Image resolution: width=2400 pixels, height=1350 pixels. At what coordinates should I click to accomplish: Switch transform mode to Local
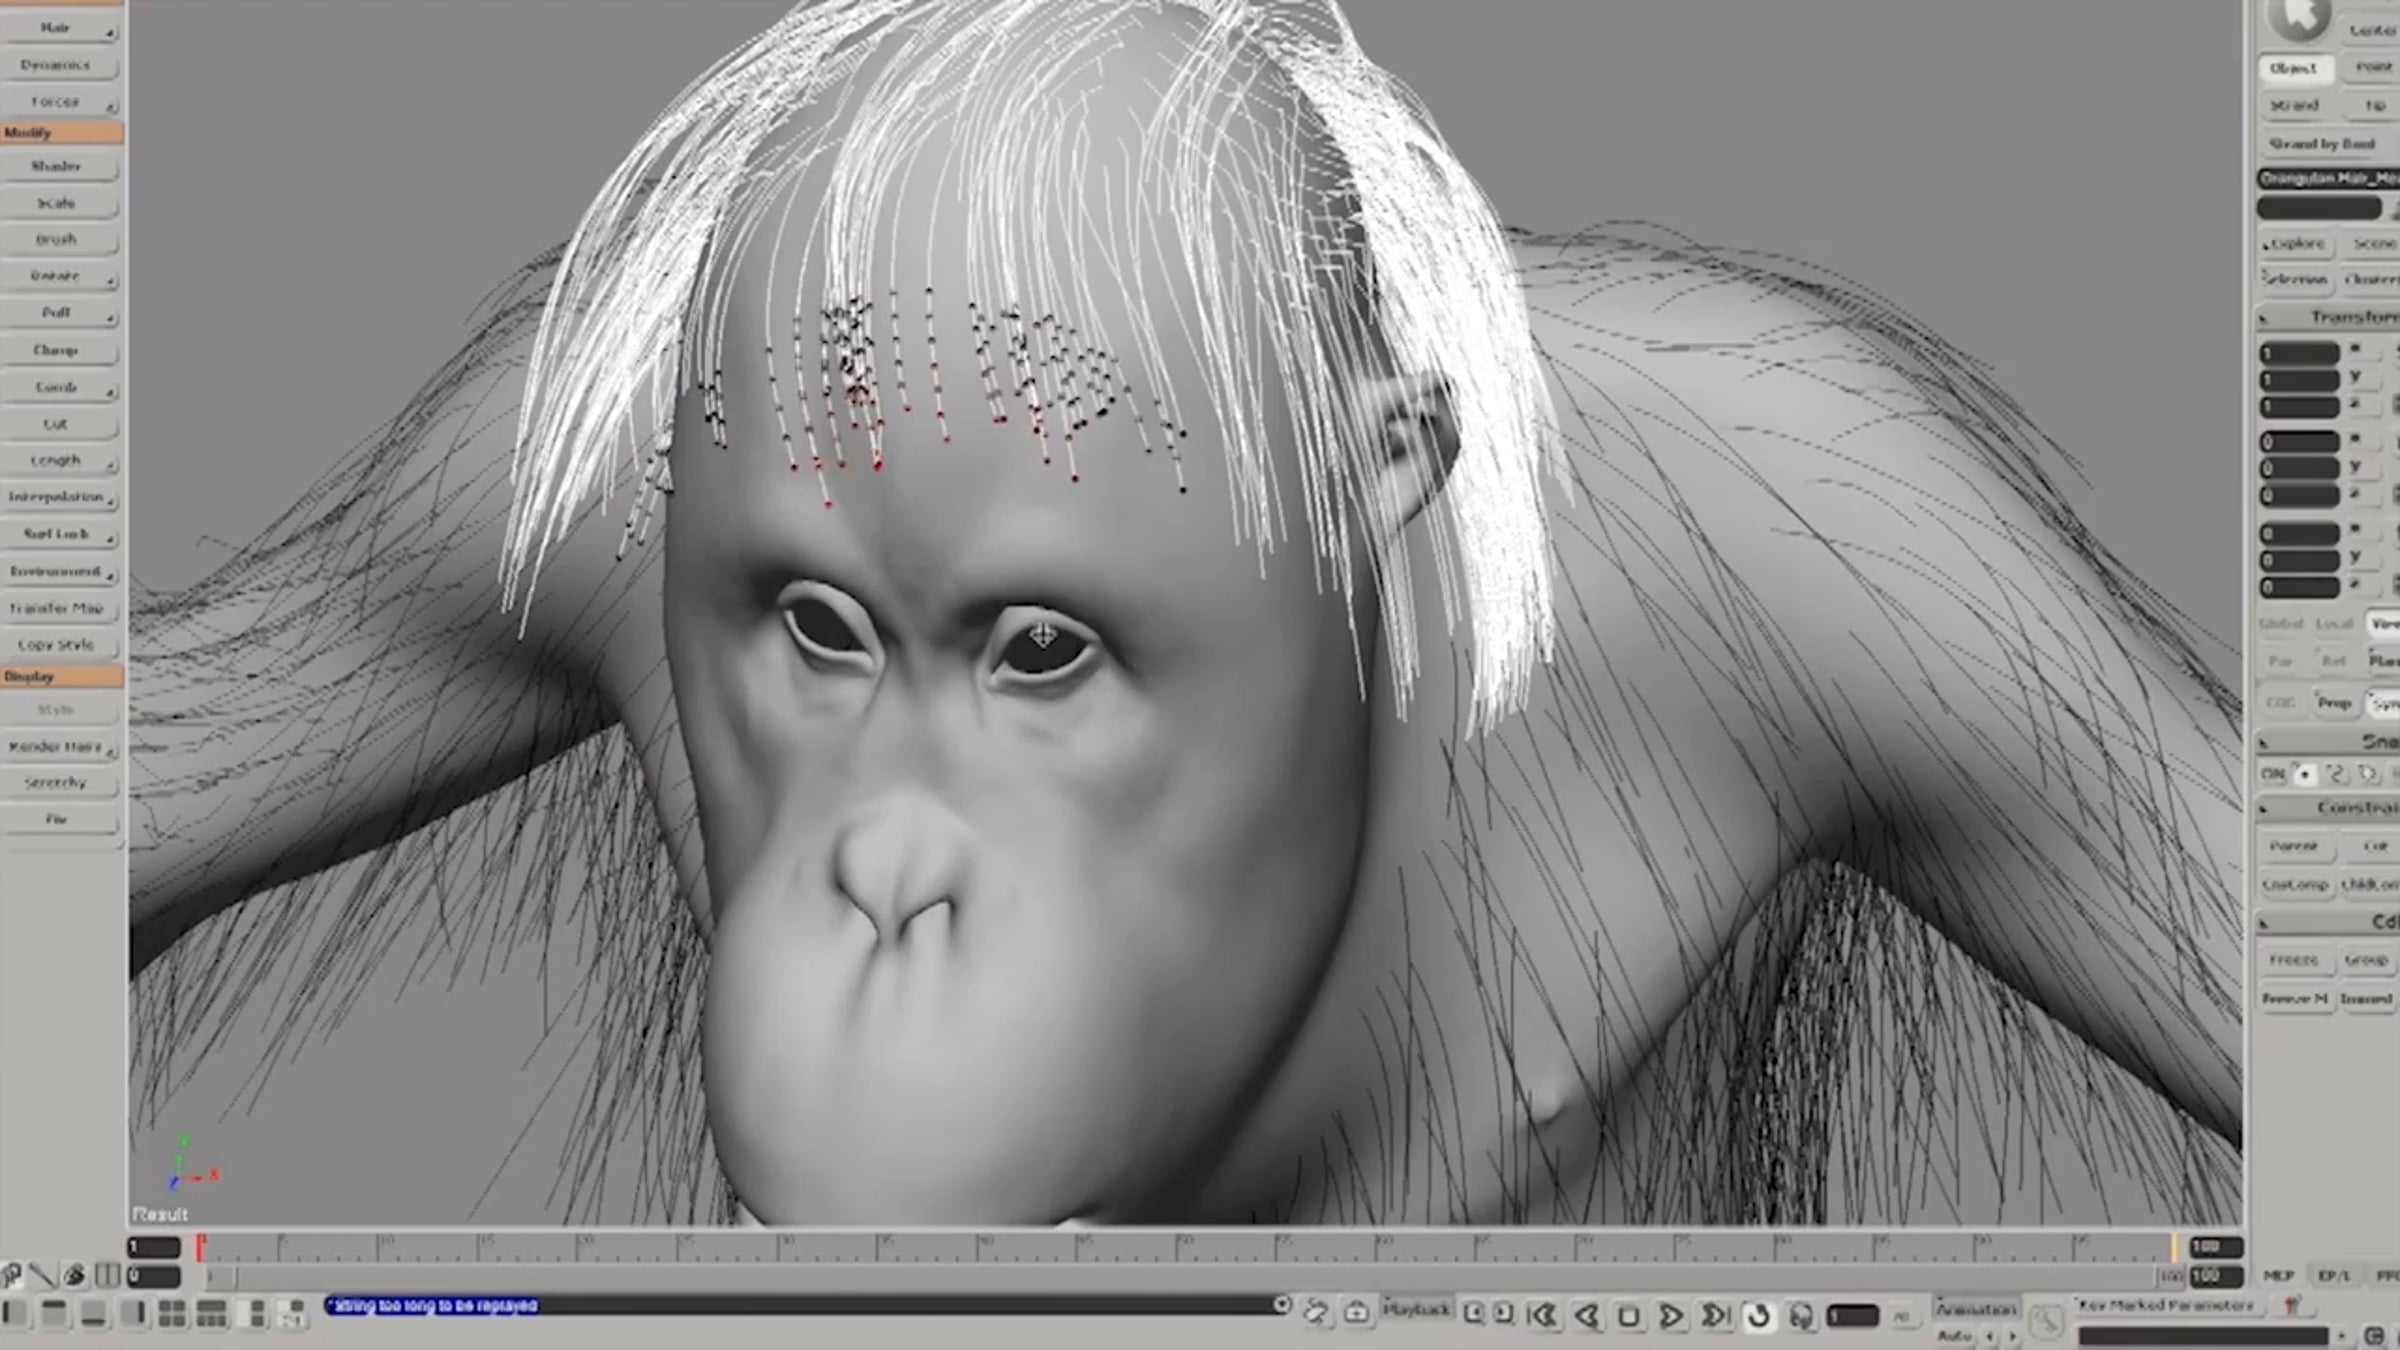click(x=2334, y=623)
